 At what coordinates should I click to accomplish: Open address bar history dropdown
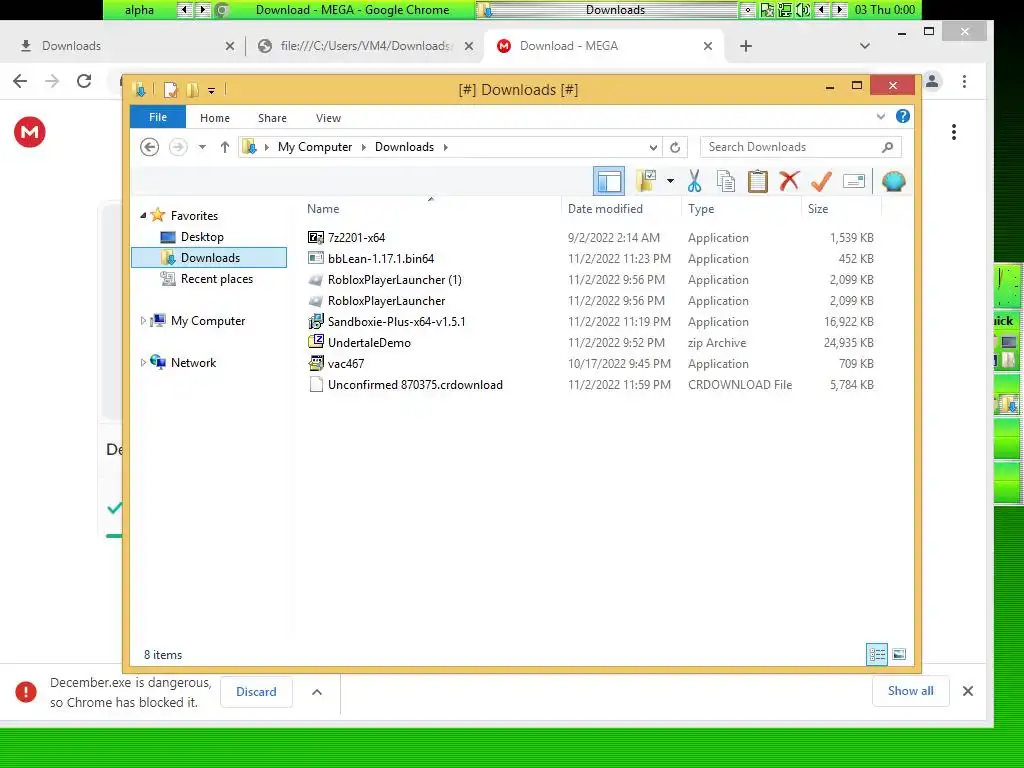click(652, 147)
